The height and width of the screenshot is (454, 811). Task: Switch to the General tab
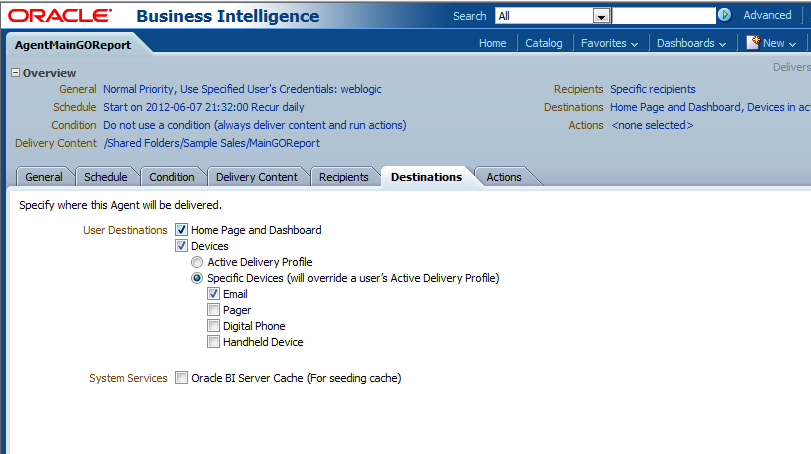(x=44, y=177)
